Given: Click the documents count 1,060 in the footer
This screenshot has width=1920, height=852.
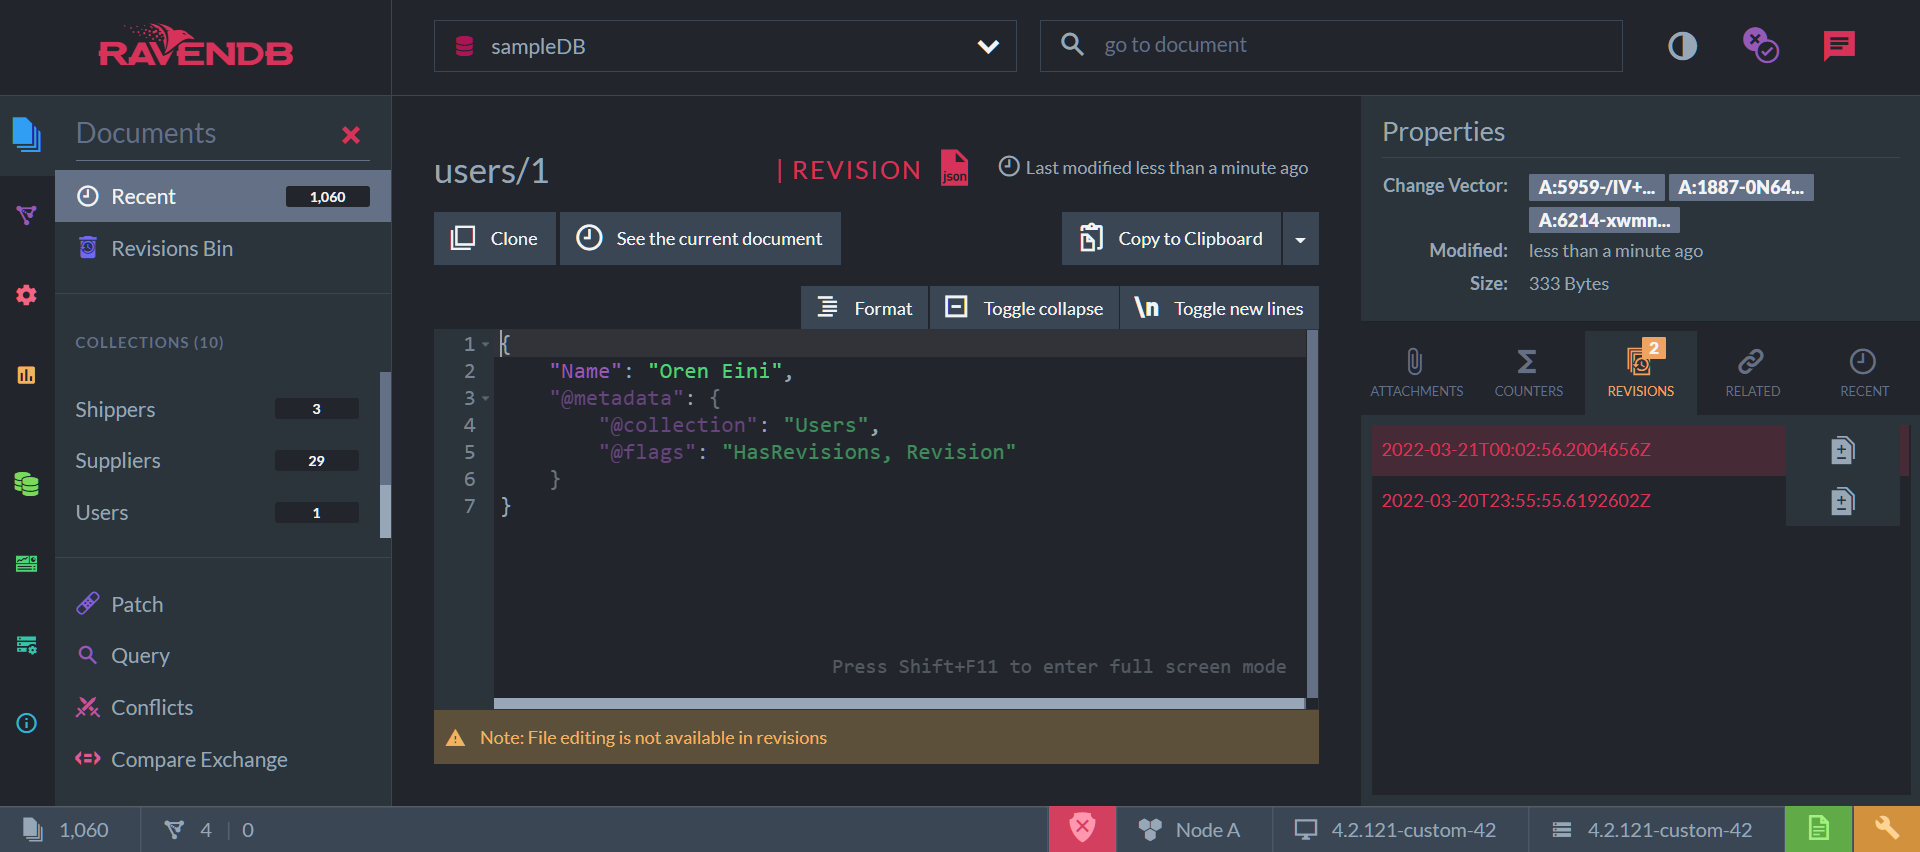Looking at the screenshot, I should pos(66,830).
